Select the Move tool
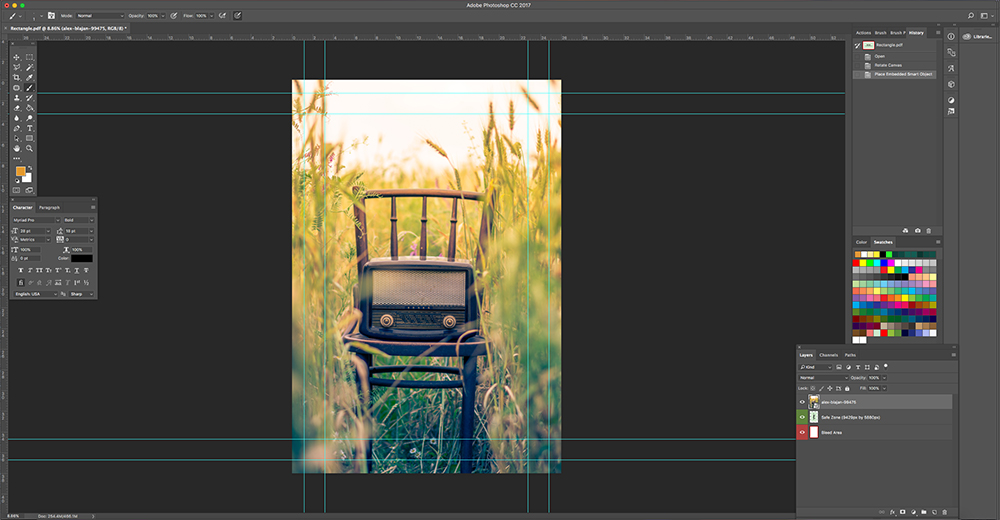The image size is (1000, 520). click(x=17, y=57)
